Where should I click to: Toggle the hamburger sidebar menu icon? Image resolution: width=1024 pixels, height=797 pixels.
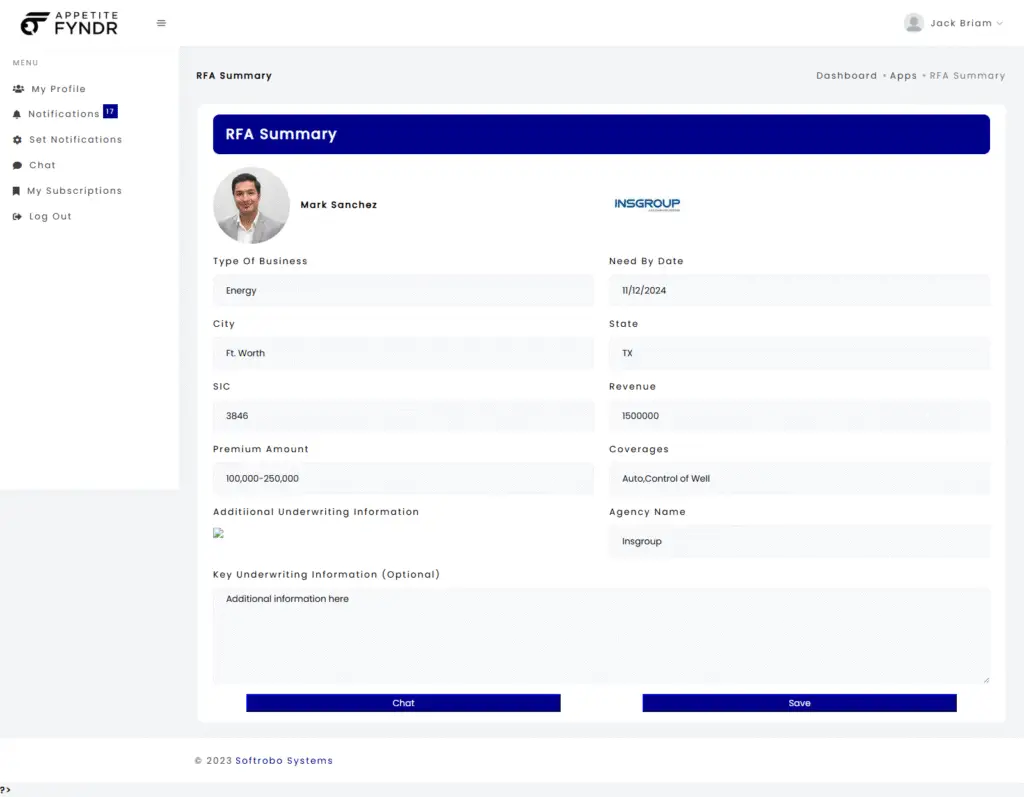pyautogui.click(x=161, y=23)
